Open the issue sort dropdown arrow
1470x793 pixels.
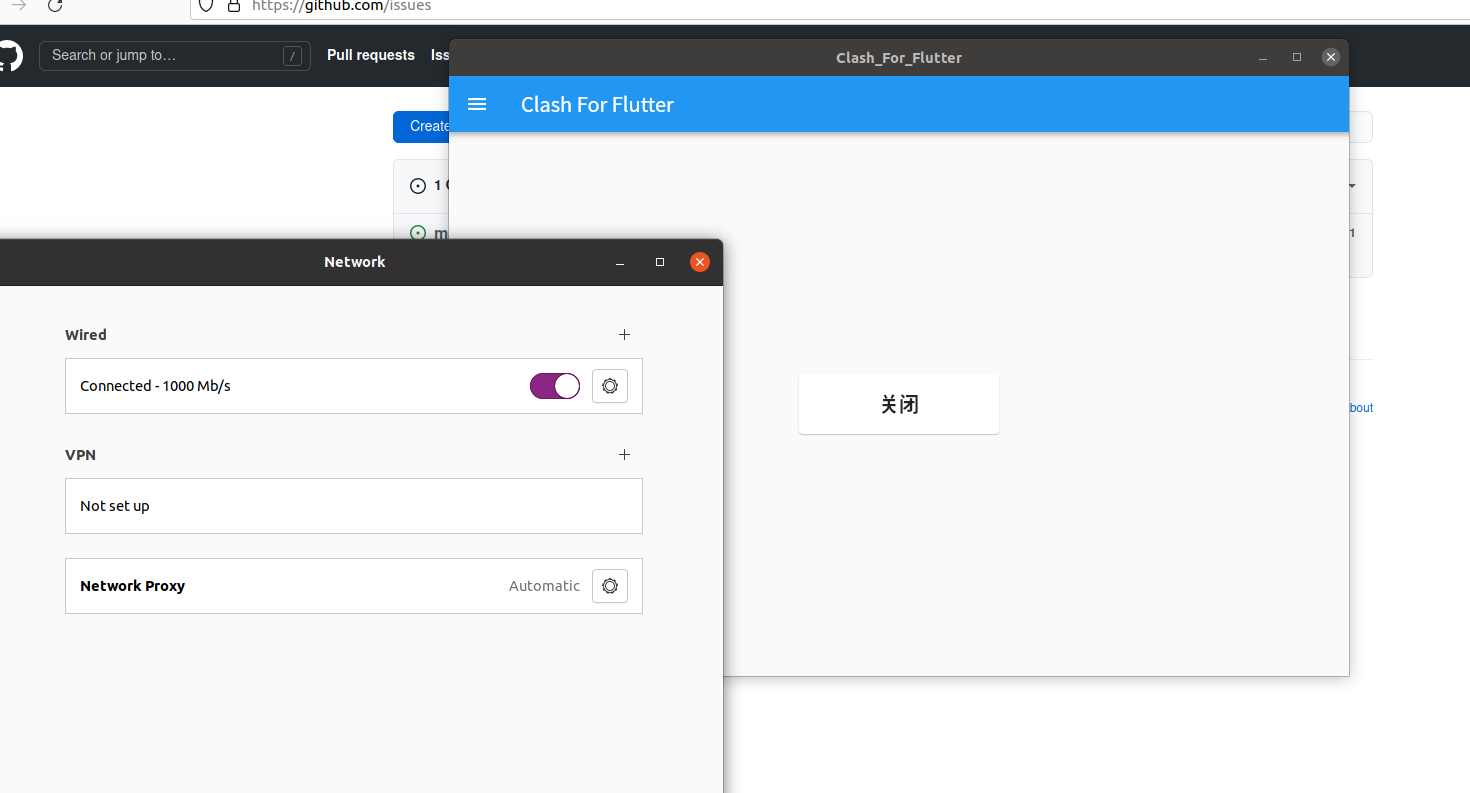tap(1352, 186)
